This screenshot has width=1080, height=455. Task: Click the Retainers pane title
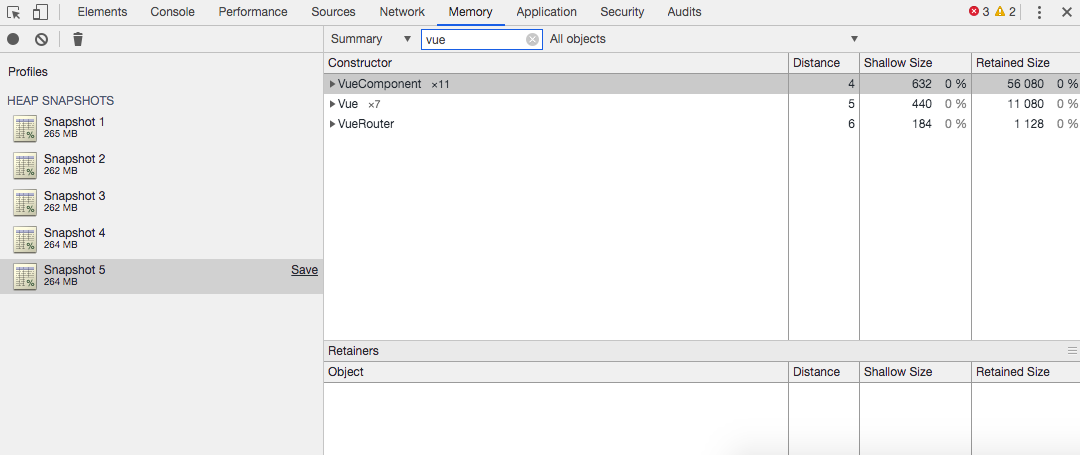click(x=353, y=350)
